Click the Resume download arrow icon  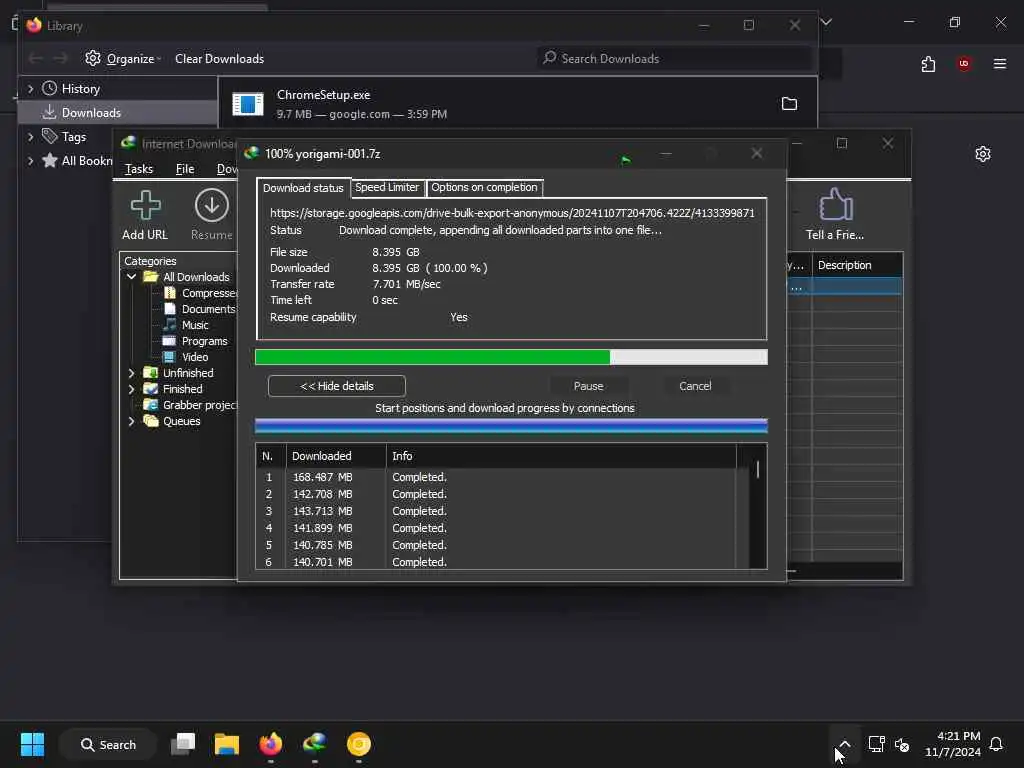pyautogui.click(x=212, y=205)
